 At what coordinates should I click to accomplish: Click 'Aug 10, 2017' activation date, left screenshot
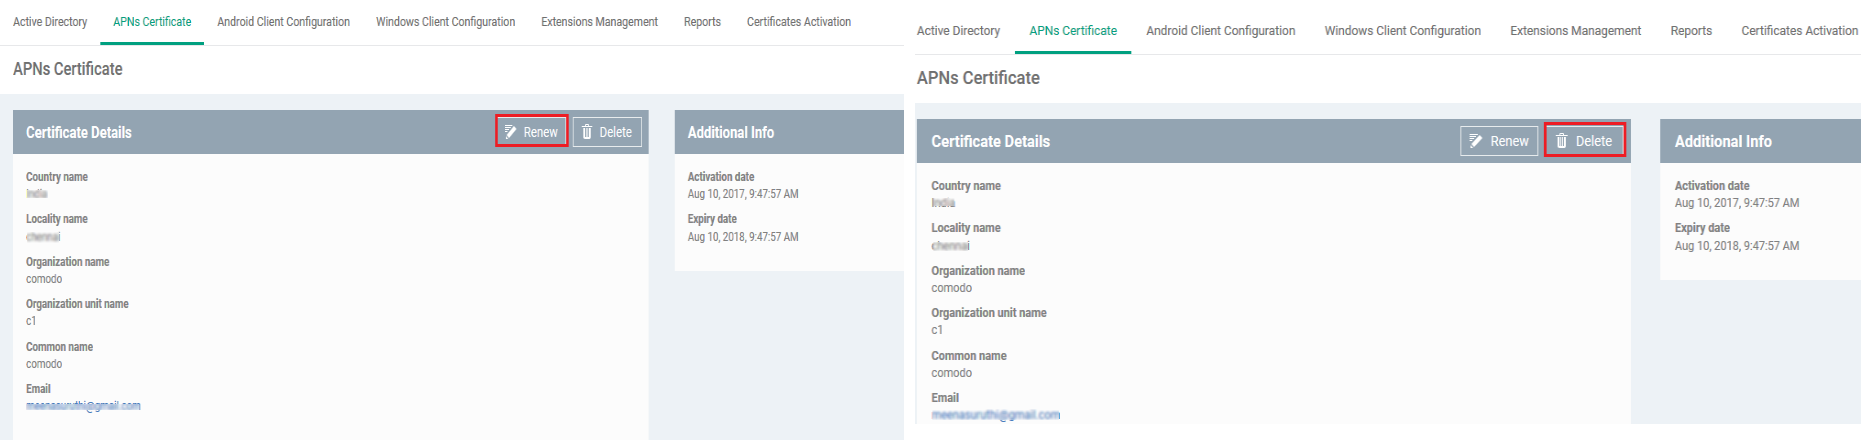click(743, 194)
